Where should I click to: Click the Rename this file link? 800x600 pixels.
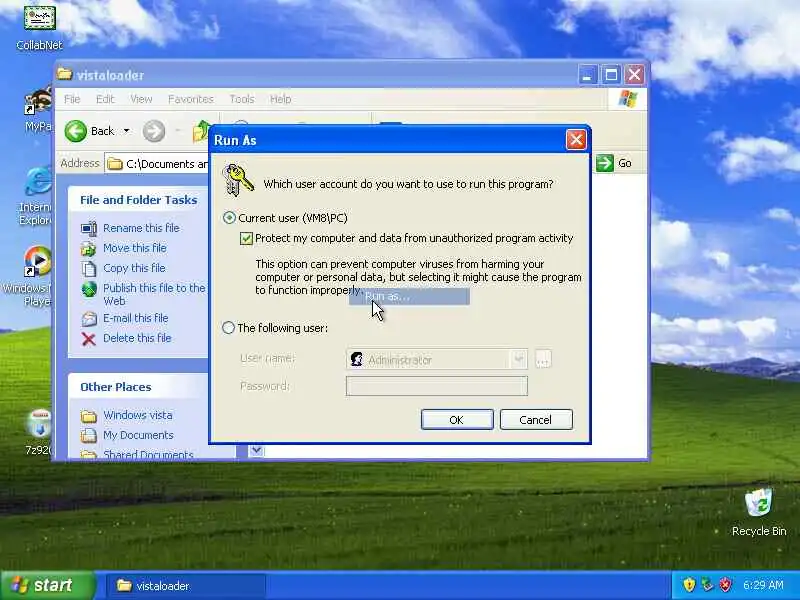(x=141, y=228)
